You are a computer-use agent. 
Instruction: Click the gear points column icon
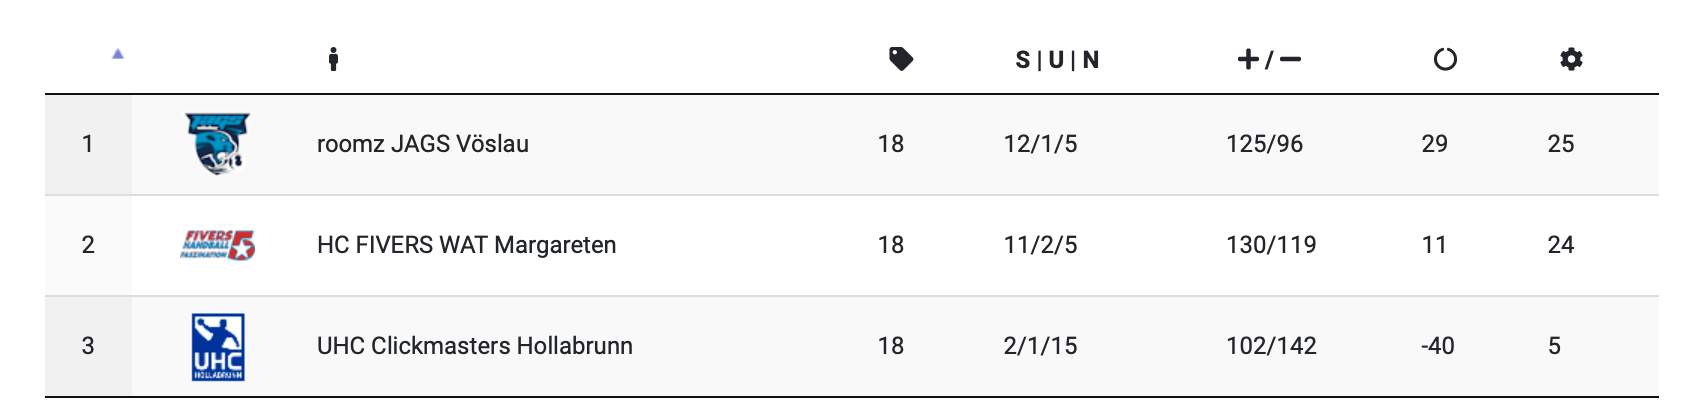(1571, 60)
